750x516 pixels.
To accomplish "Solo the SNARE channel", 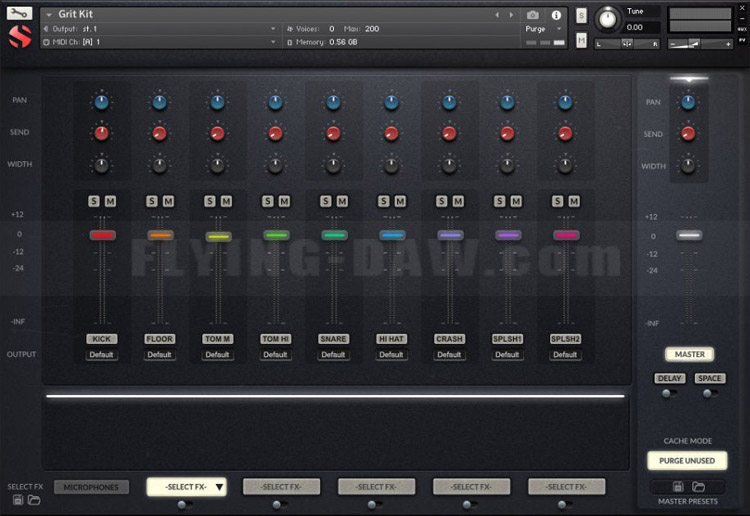I will (x=326, y=201).
